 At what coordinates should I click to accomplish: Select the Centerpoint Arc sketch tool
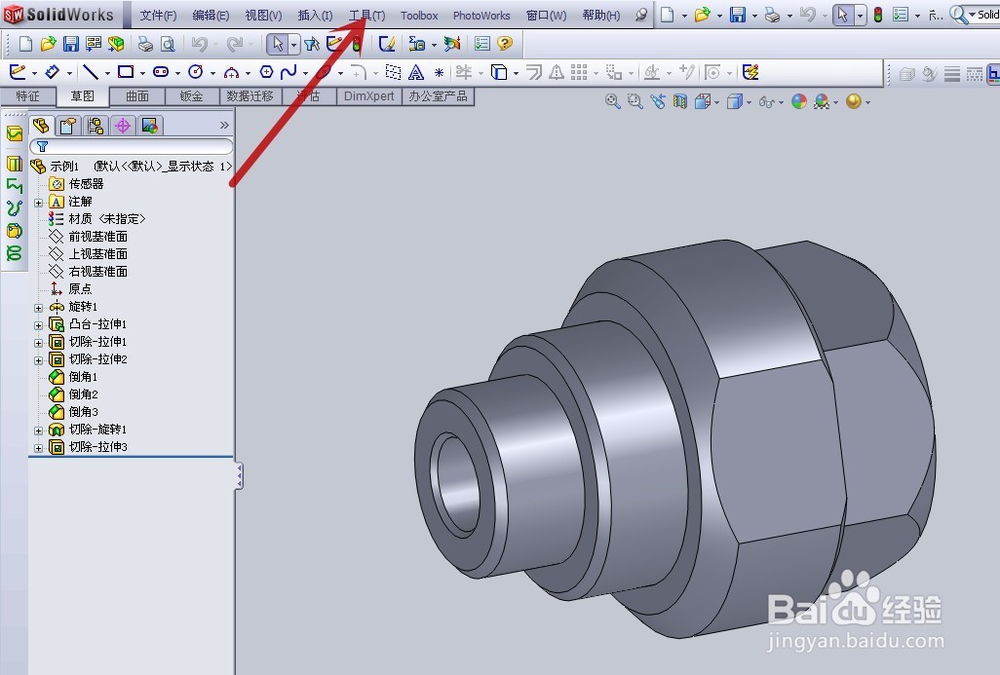pyautogui.click(x=231, y=73)
